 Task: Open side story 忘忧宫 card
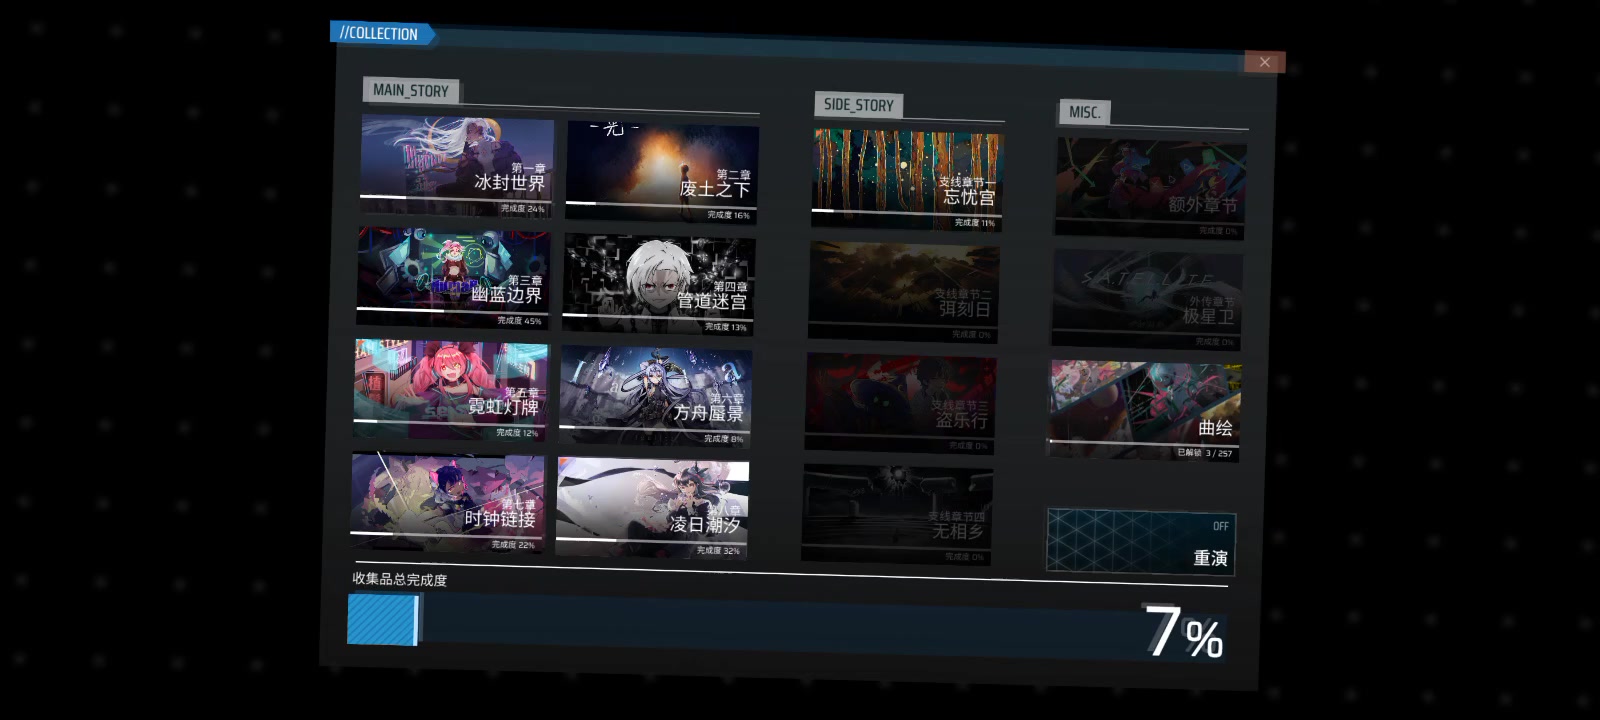[907, 179]
